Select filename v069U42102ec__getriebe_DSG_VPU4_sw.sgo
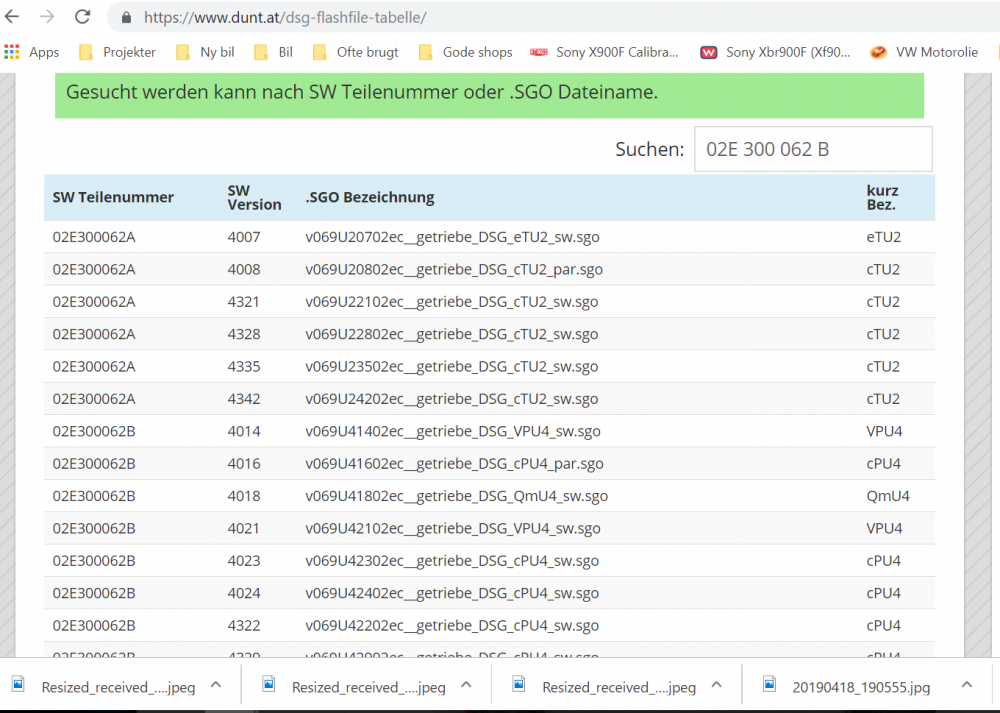This screenshot has width=1000, height=713. click(453, 529)
